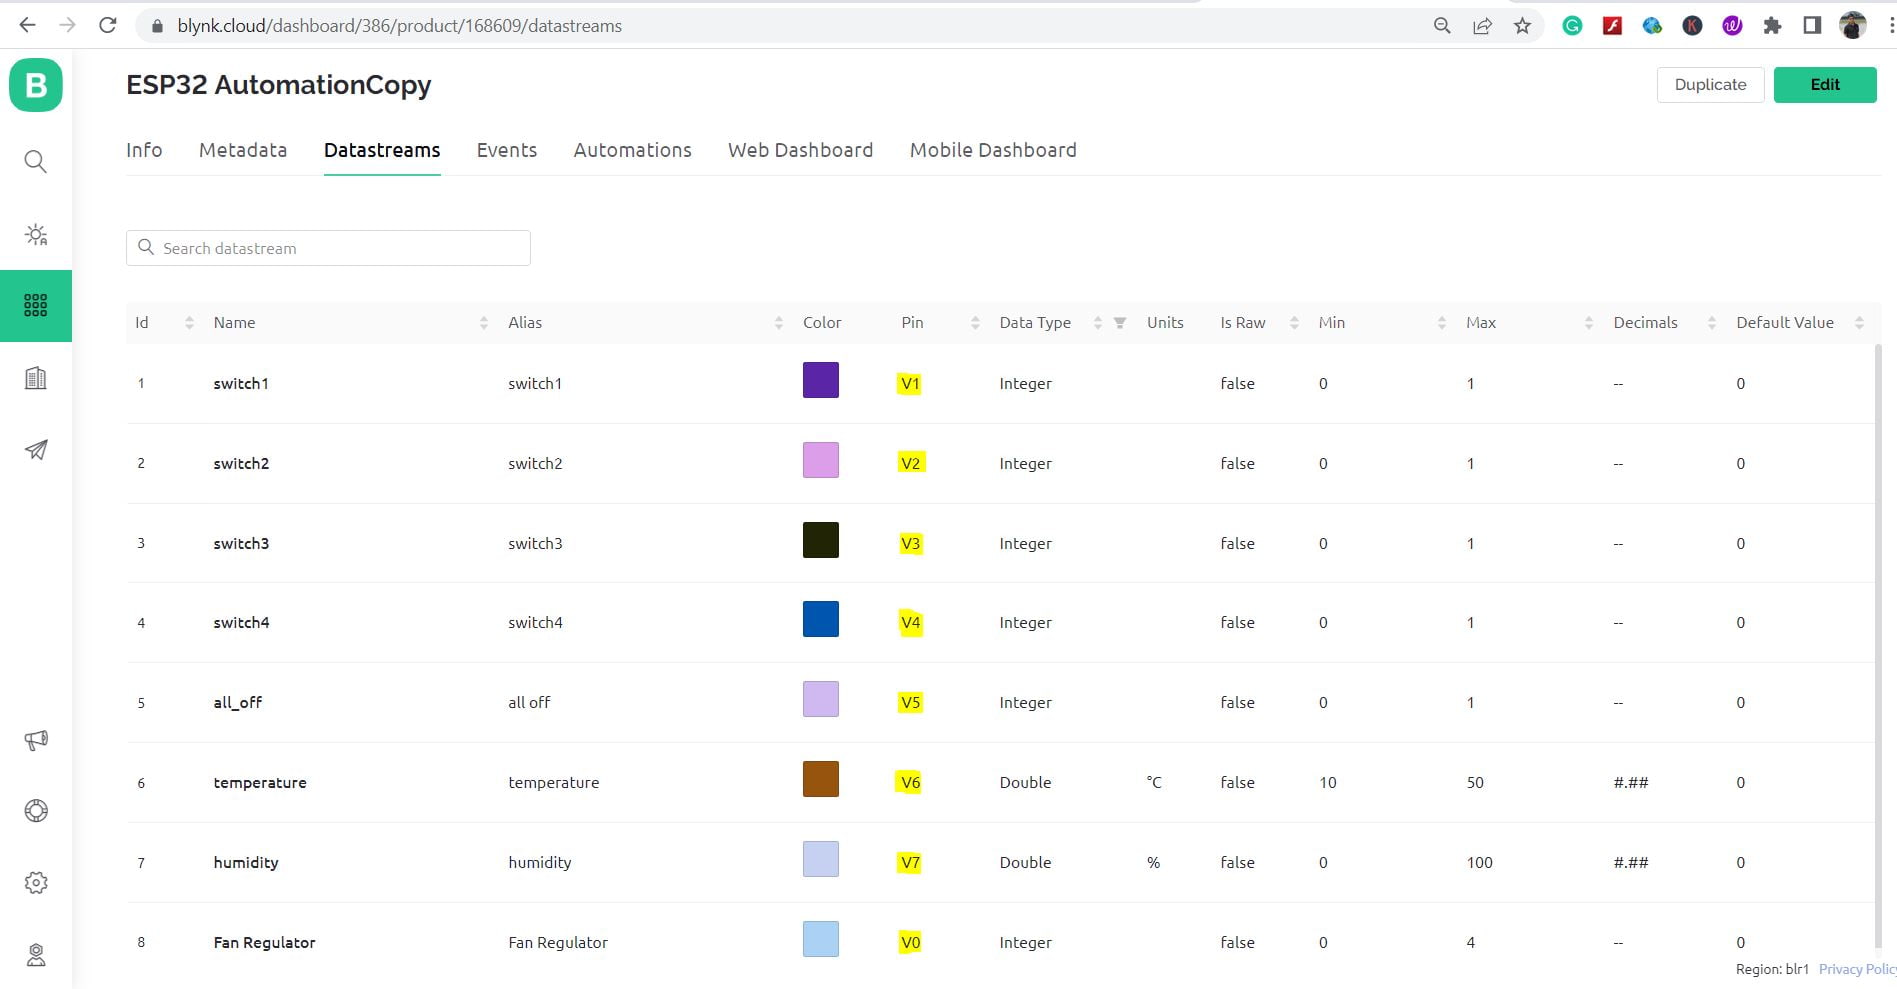Bookmark this page with the star icon
Image resolution: width=1897 pixels, height=989 pixels.
[1522, 26]
